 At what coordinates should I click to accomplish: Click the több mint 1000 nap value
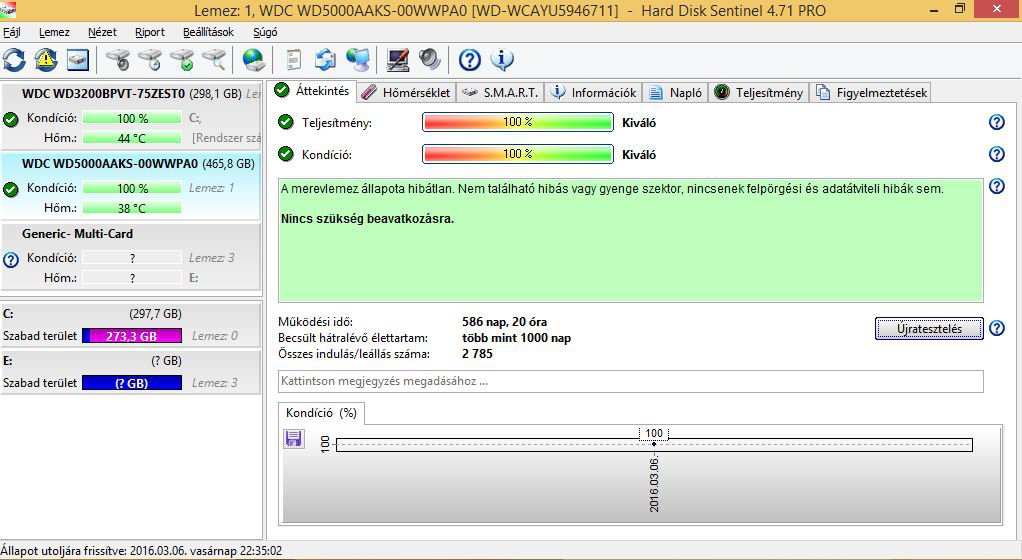pos(516,338)
